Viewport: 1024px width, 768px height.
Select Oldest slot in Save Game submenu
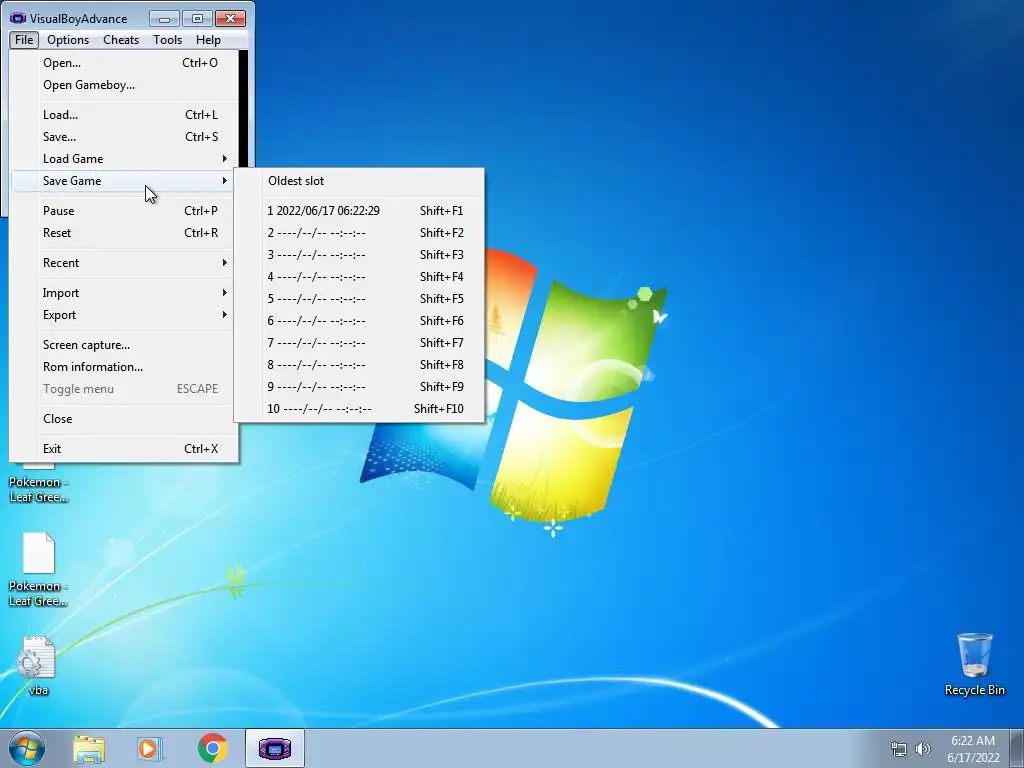pyautogui.click(x=359, y=181)
